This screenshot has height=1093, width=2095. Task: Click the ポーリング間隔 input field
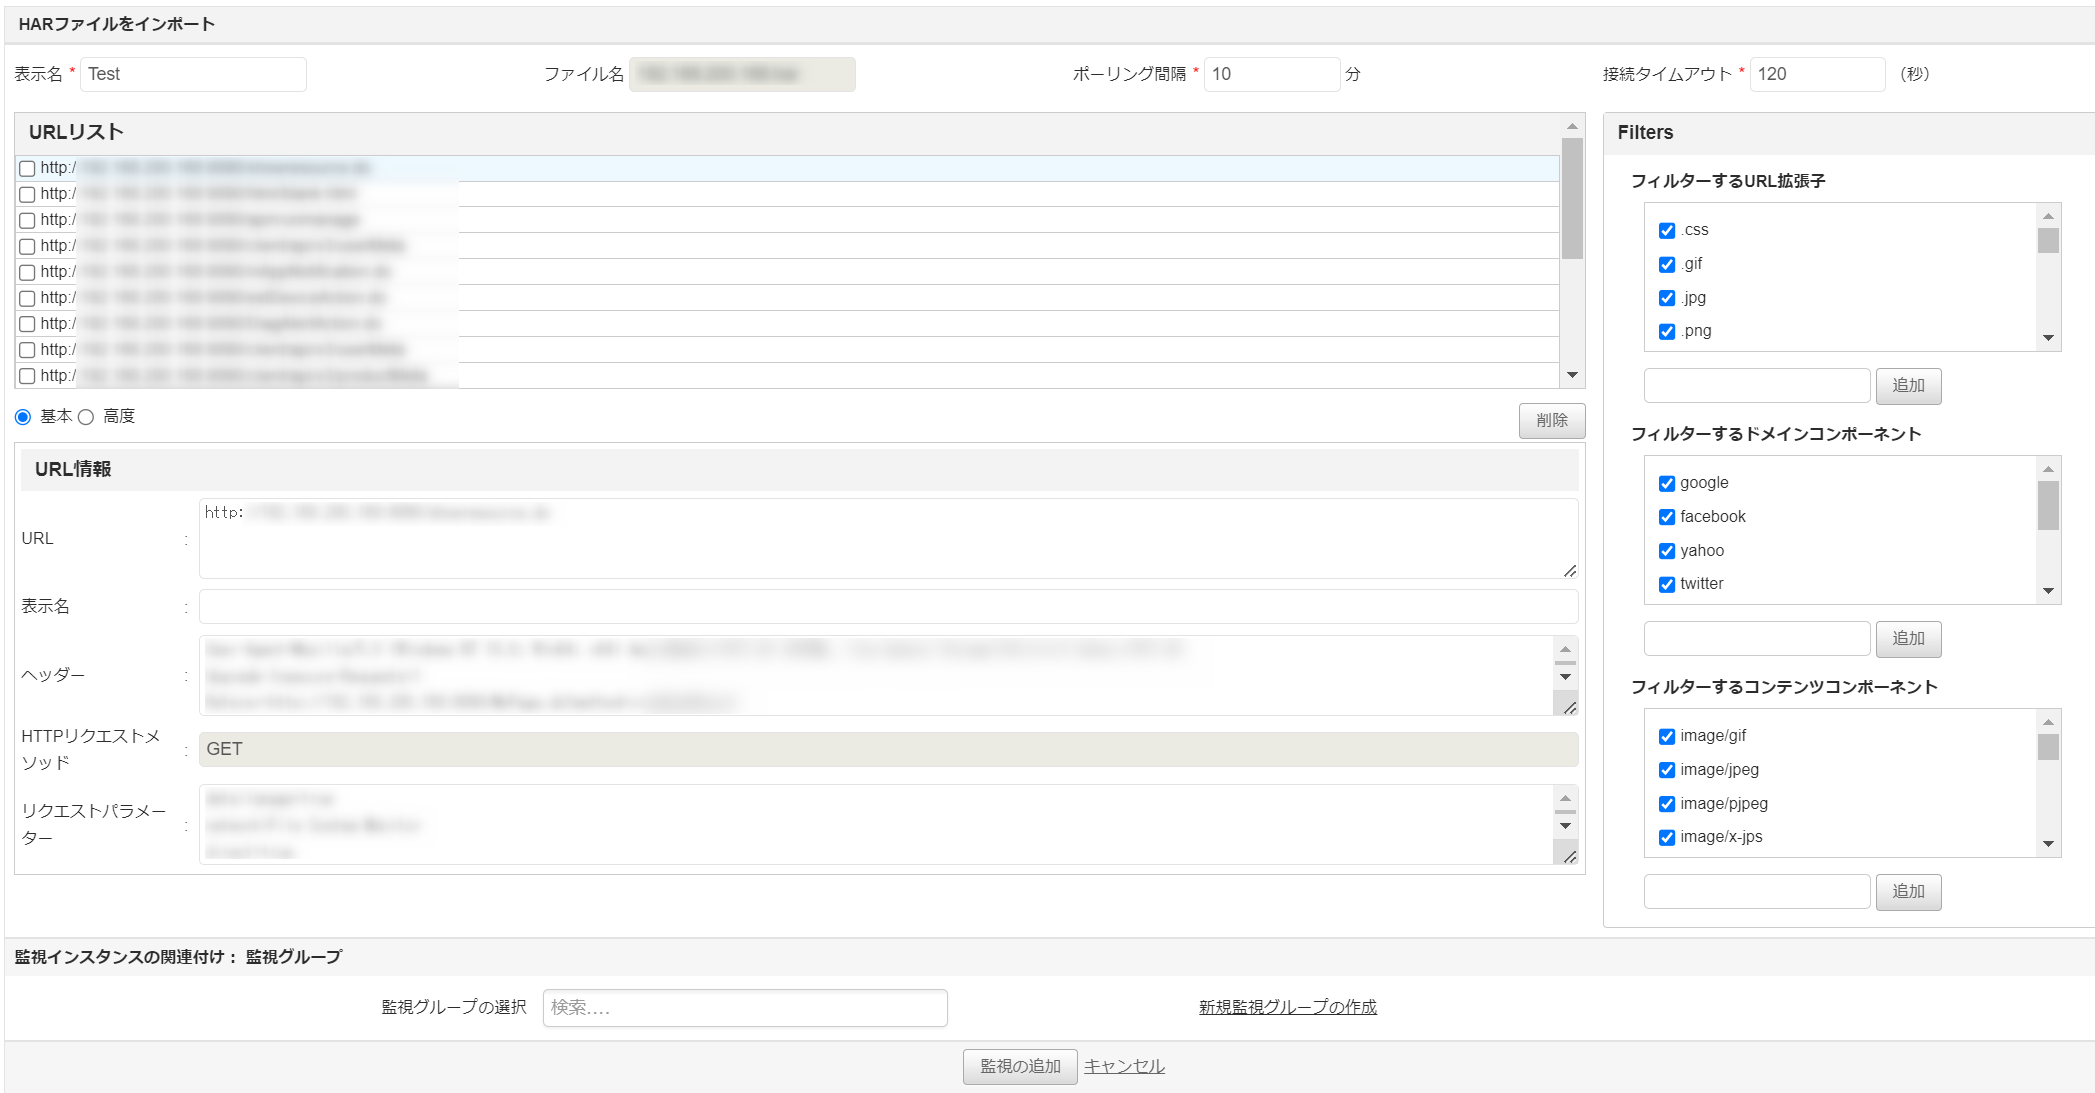click(1271, 74)
